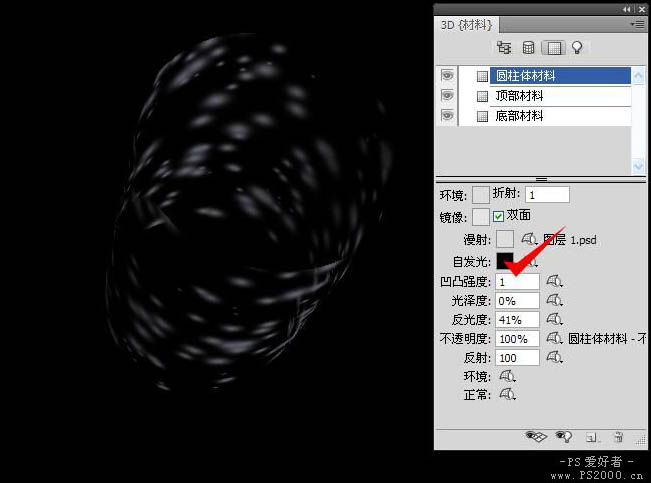
Task: Click the 漫射 color swatch
Action: 505,239
